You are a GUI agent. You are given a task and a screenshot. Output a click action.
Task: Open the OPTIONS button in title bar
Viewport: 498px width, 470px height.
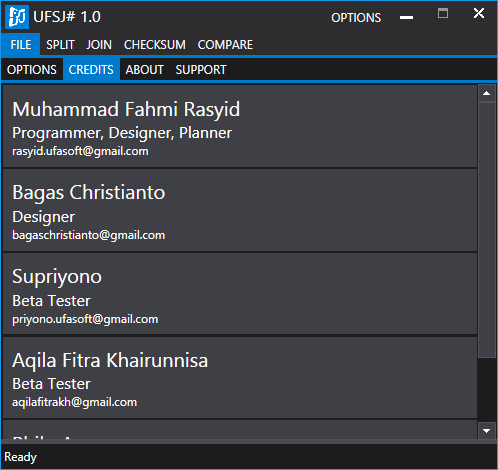[x=356, y=18]
